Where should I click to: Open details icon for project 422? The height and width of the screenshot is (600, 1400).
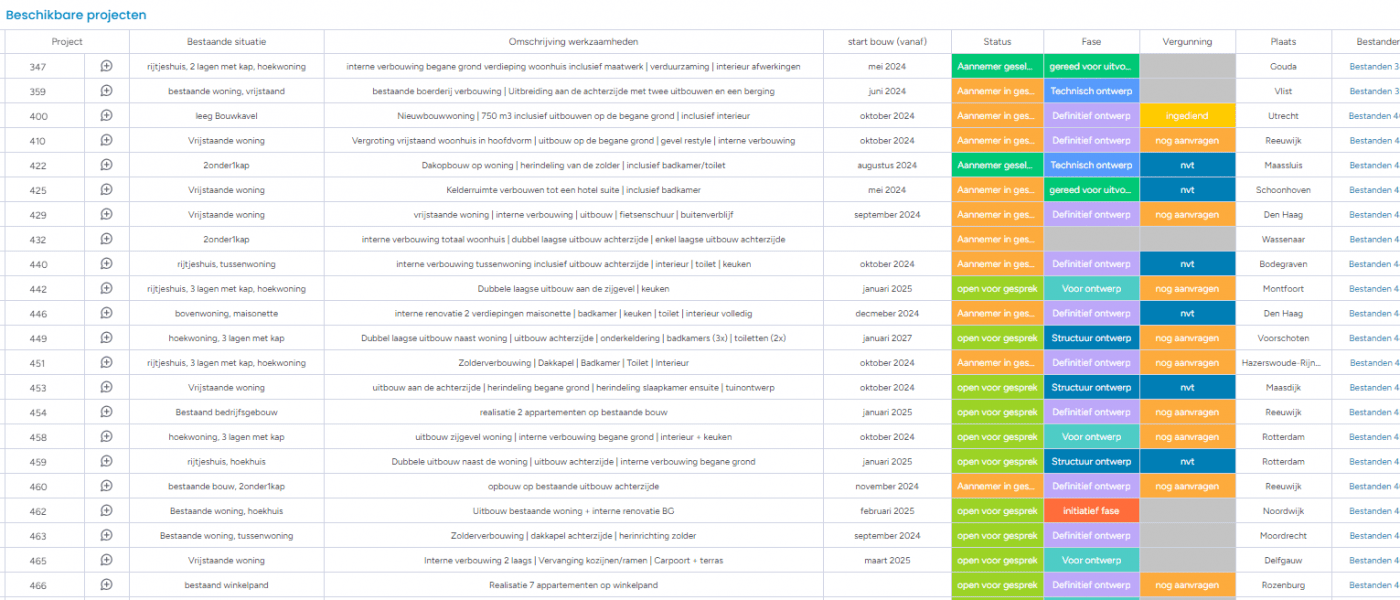pos(107,165)
